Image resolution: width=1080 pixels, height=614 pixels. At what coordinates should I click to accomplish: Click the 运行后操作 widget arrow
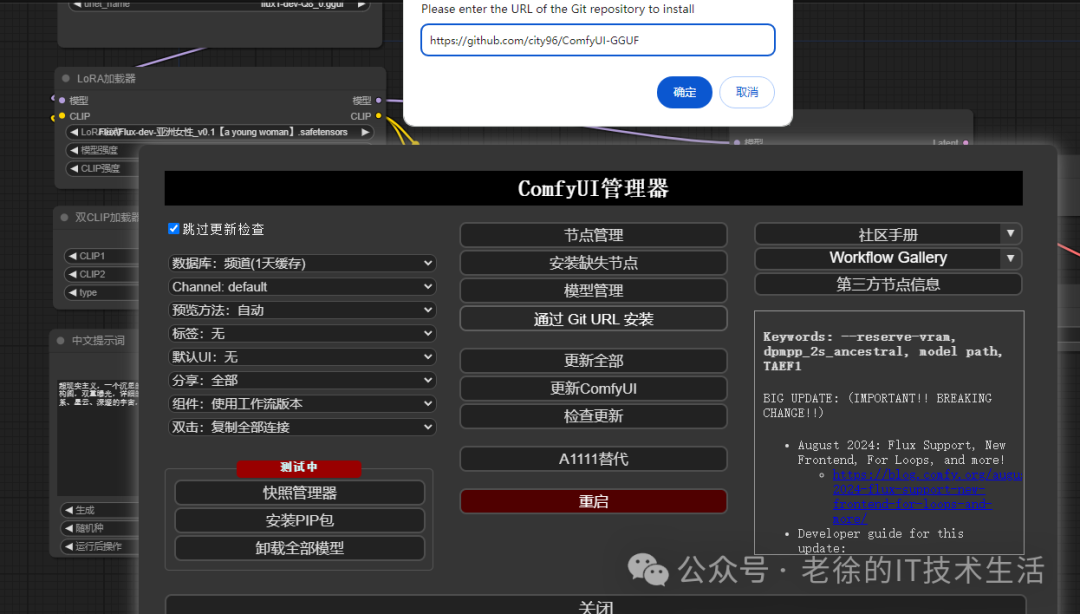tap(69, 546)
